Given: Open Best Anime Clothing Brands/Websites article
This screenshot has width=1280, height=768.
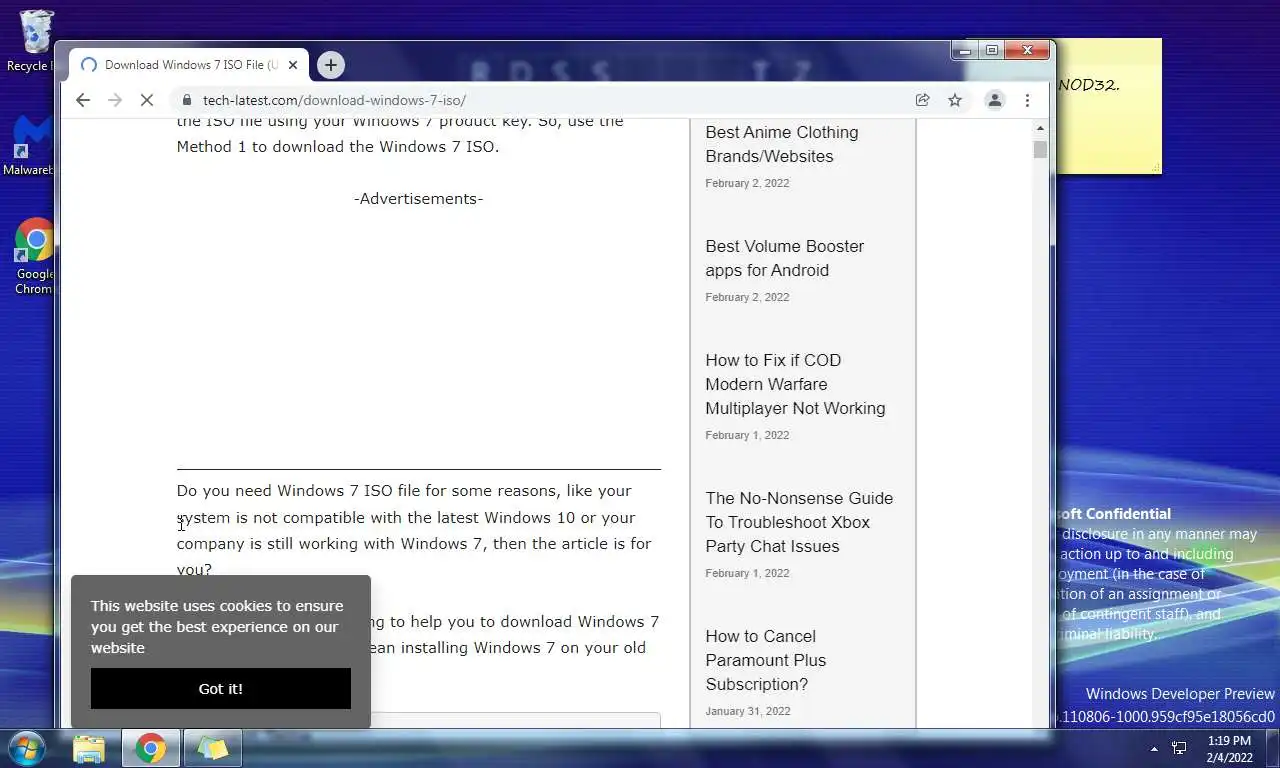Looking at the screenshot, I should tap(782, 144).
